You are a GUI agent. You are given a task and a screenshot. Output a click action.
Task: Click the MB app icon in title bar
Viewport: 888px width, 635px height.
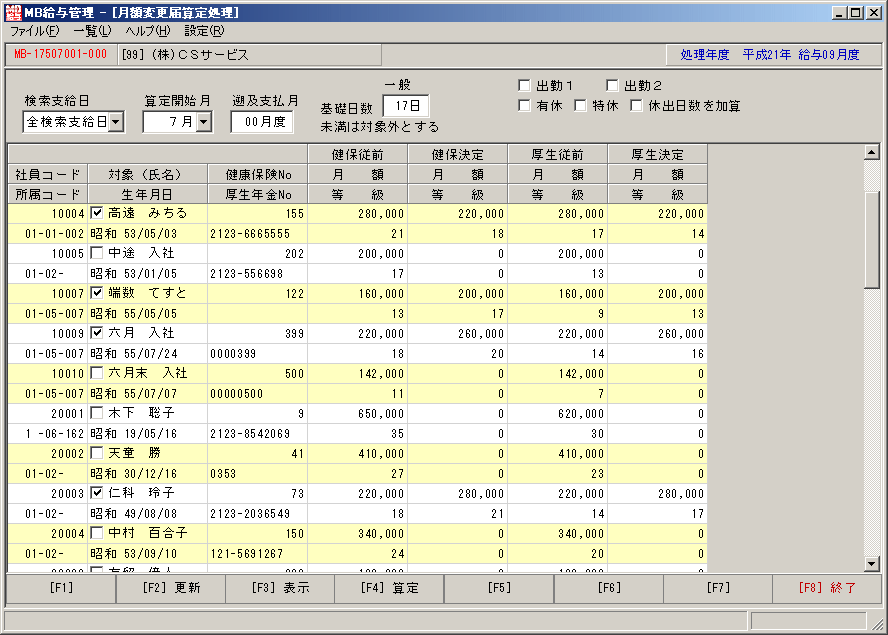tap(13, 12)
